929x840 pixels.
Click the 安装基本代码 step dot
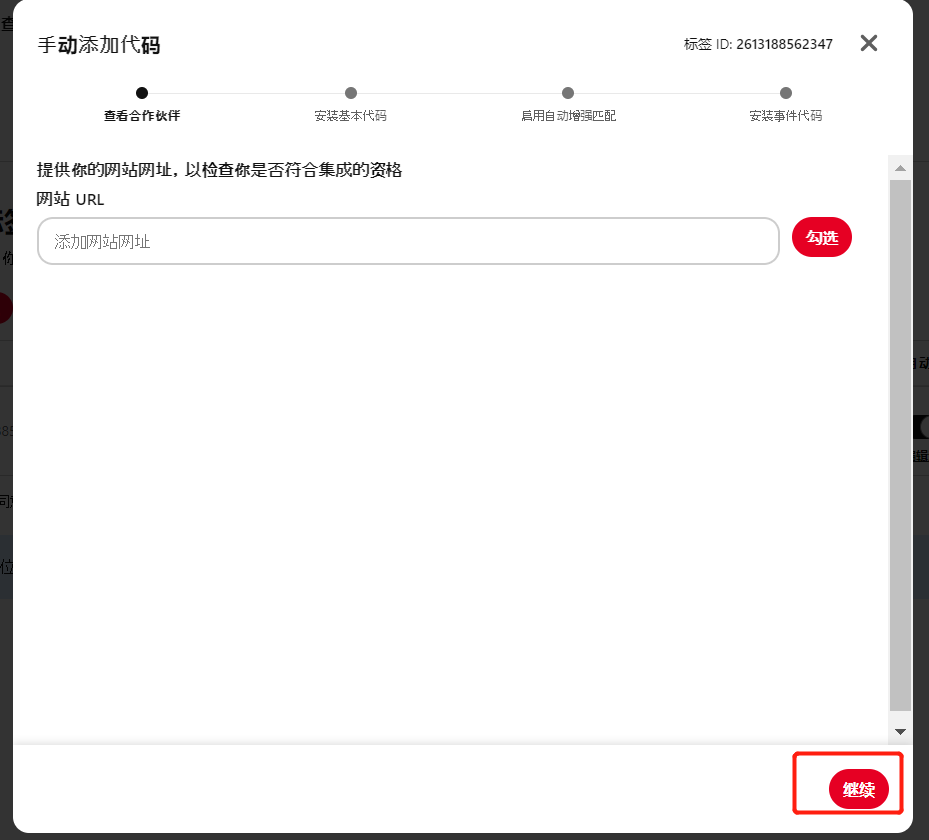350,93
